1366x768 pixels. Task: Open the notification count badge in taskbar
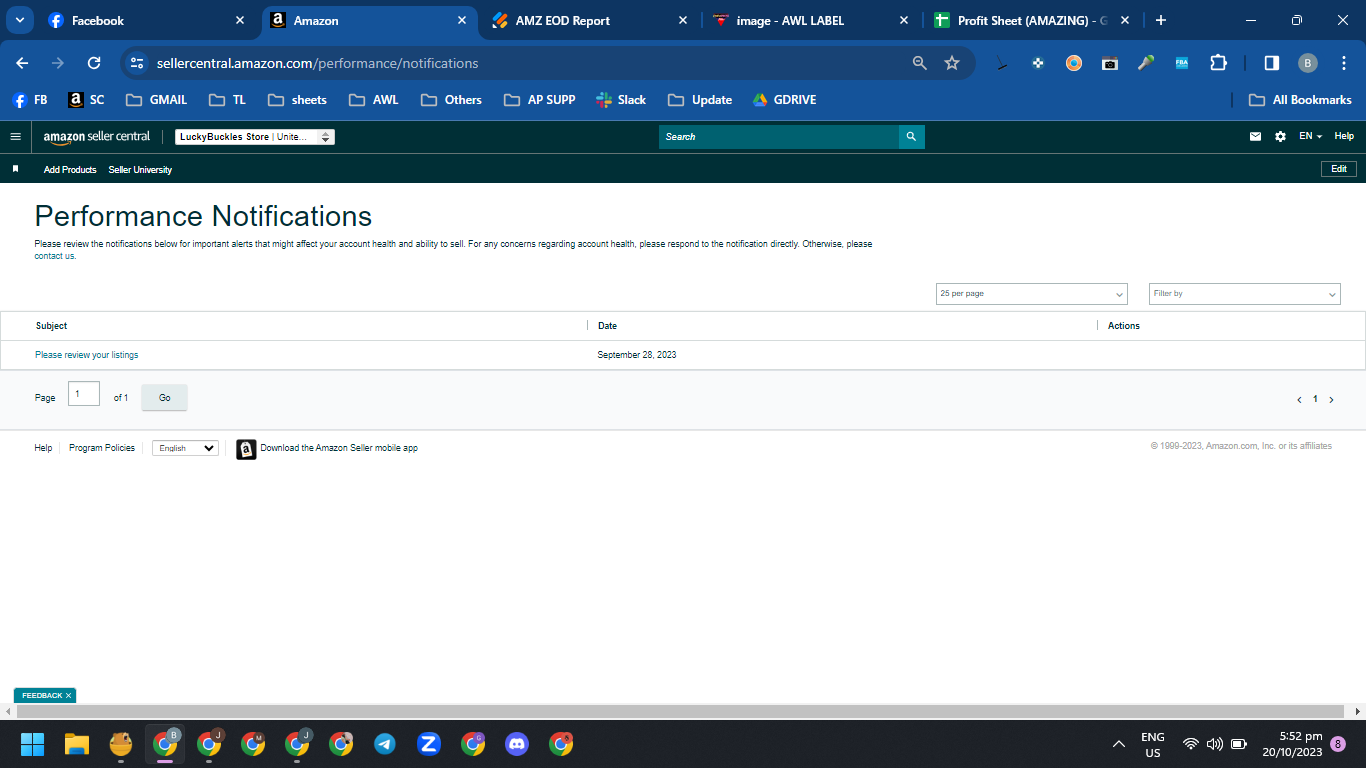point(1338,744)
